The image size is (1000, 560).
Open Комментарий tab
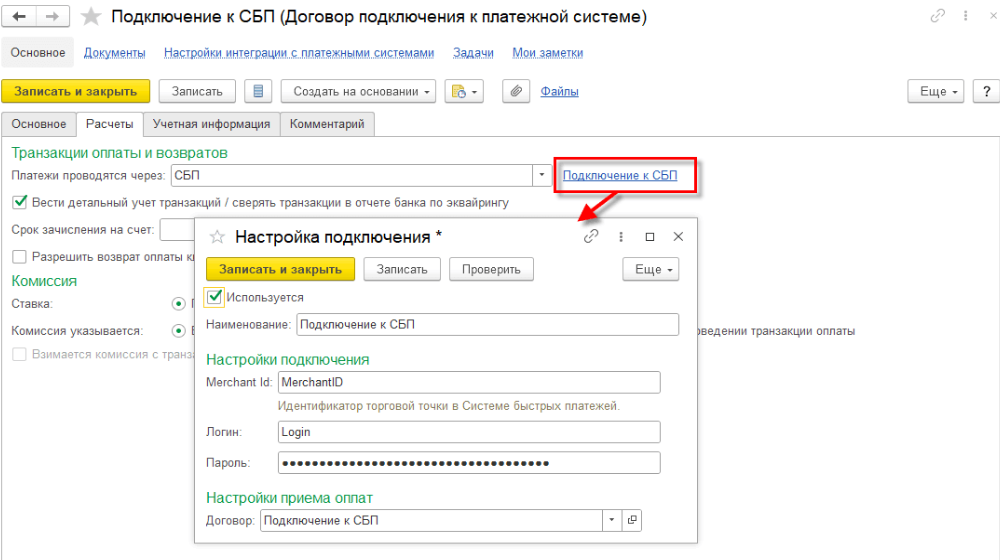(327, 124)
